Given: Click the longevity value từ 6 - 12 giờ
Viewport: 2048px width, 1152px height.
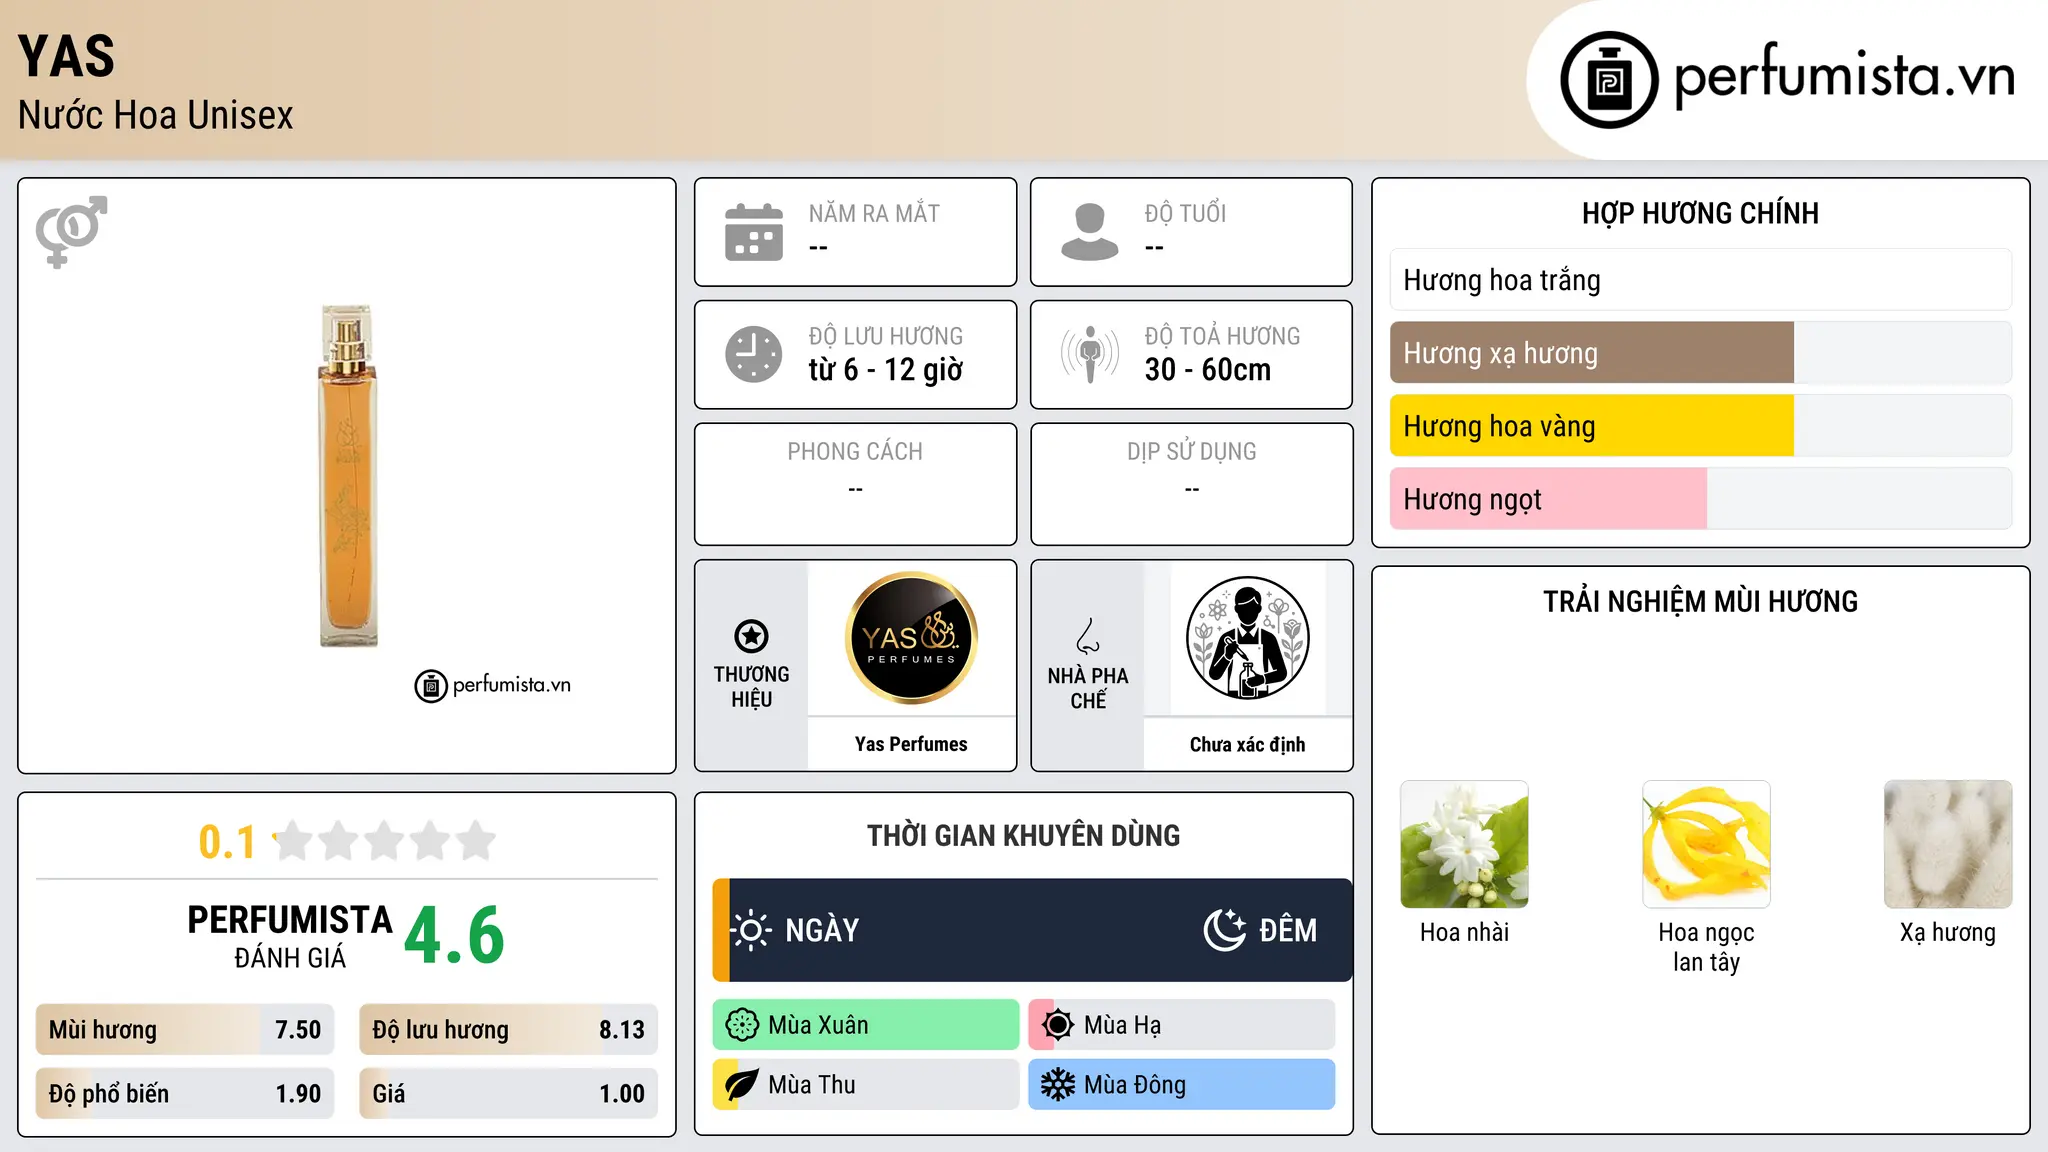Looking at the screenshot, I should 886,370.
